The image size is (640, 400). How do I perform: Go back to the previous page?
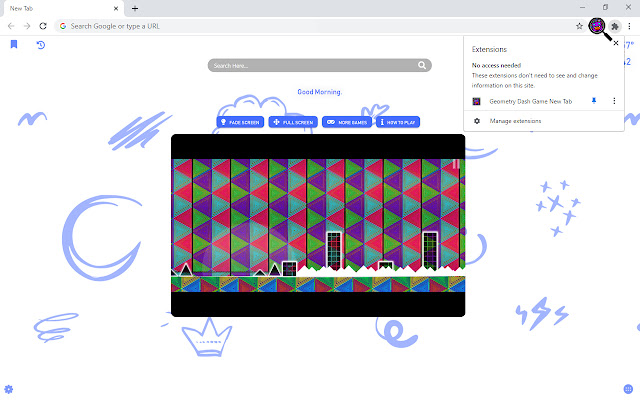point(11,26)
